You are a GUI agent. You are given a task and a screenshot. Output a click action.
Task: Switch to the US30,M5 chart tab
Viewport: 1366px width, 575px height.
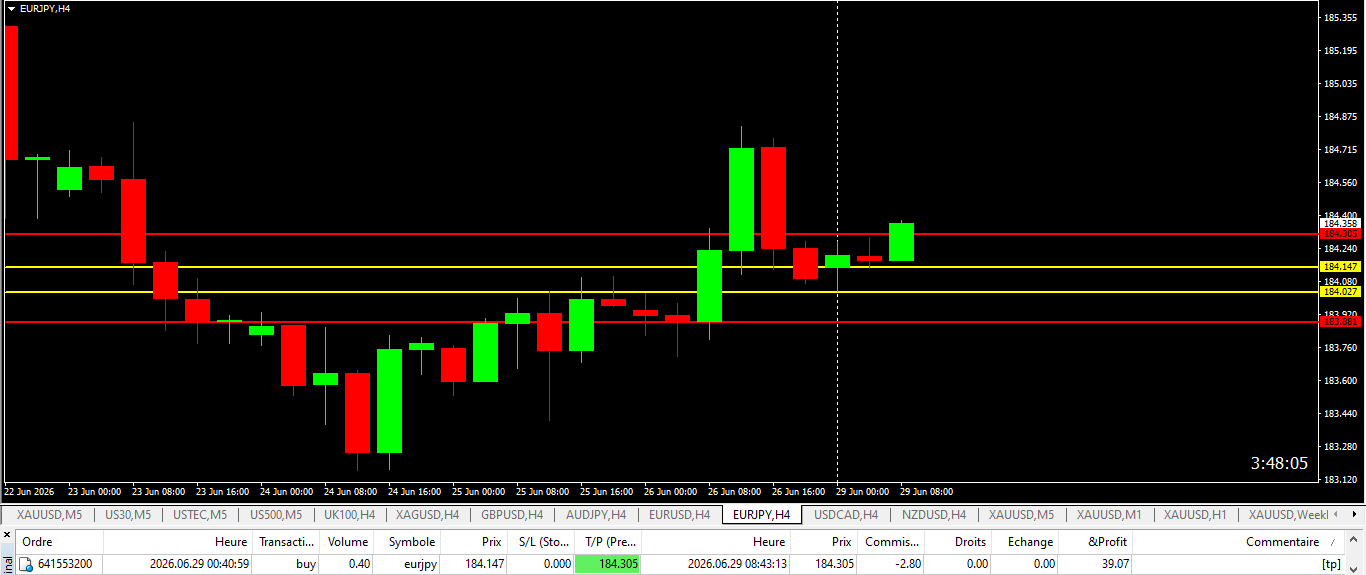point(128,515)
